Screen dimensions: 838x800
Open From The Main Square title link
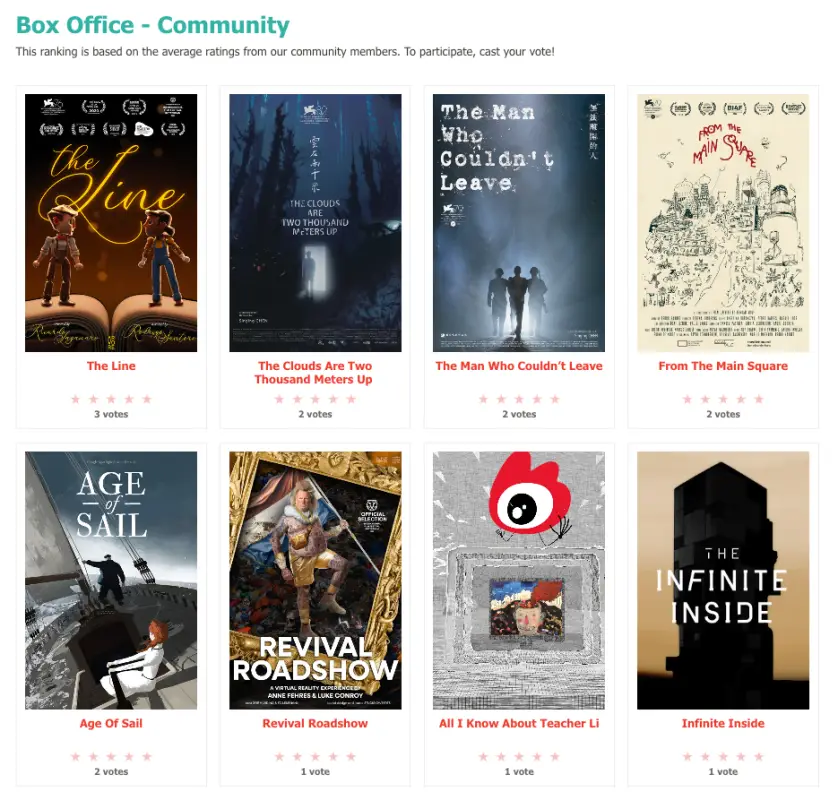point(723,366)
